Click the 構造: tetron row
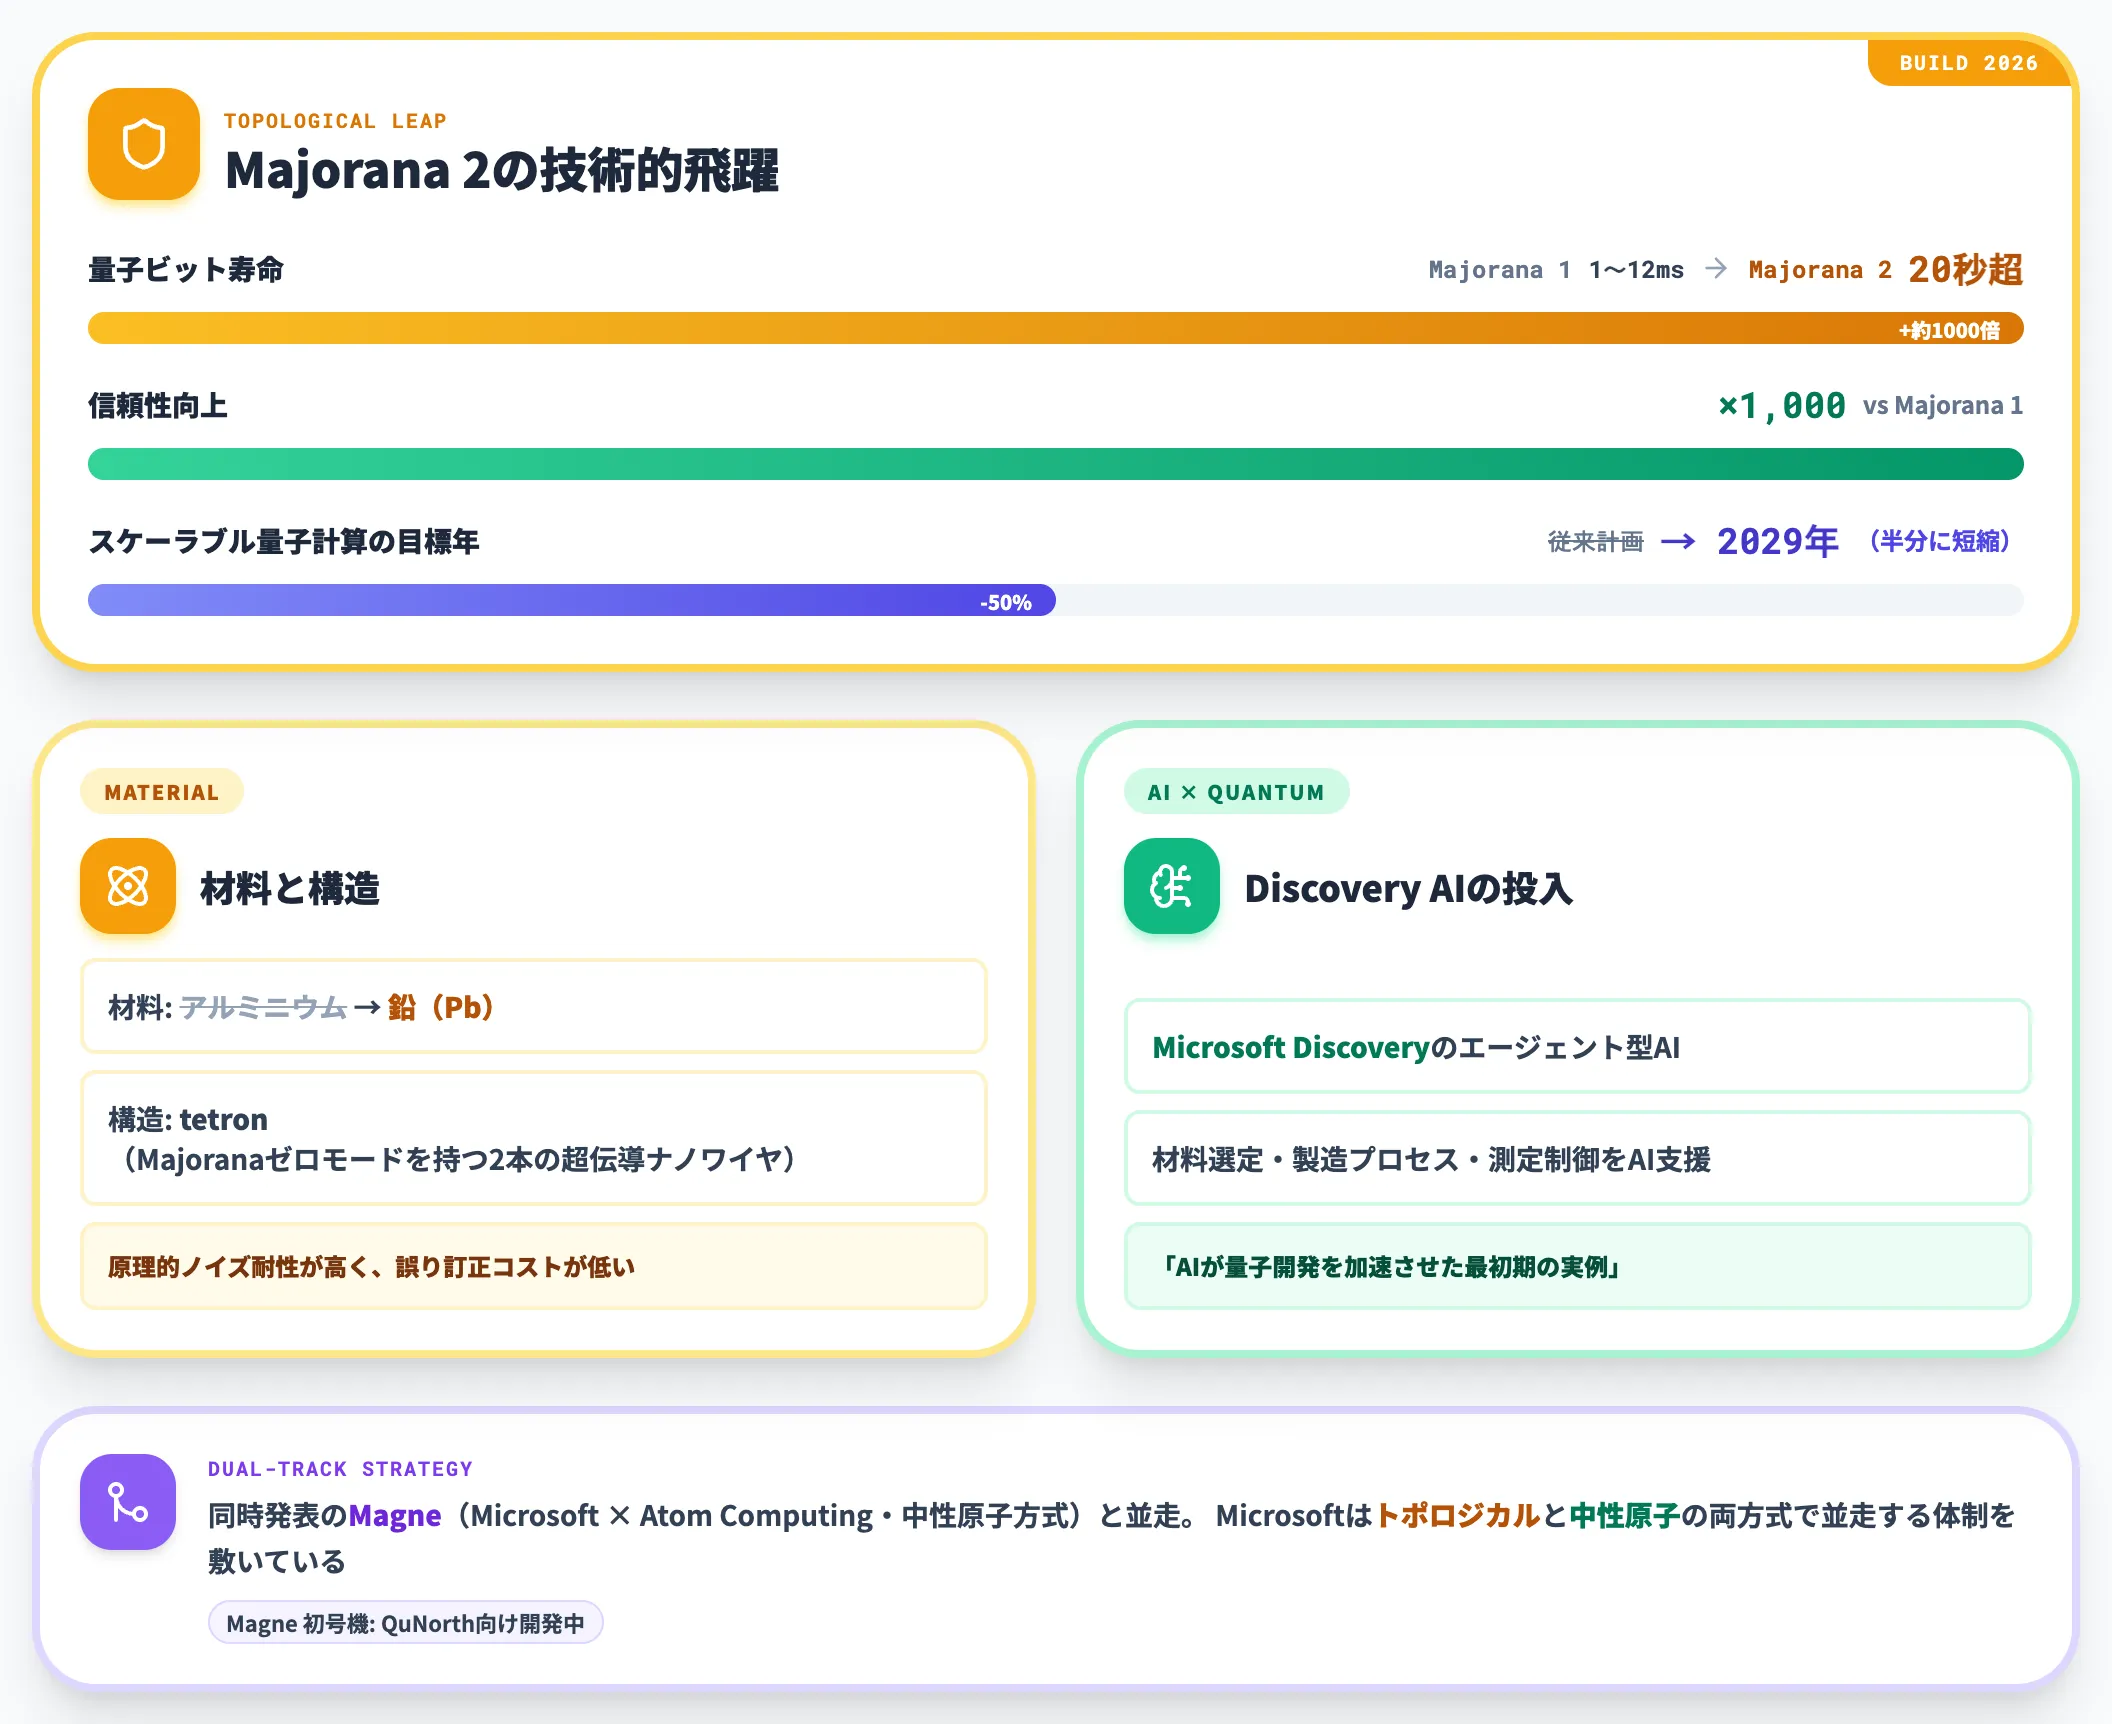Image resolution: width=2112 pixels, height=1724 pixels. (x=534, y=1138)
